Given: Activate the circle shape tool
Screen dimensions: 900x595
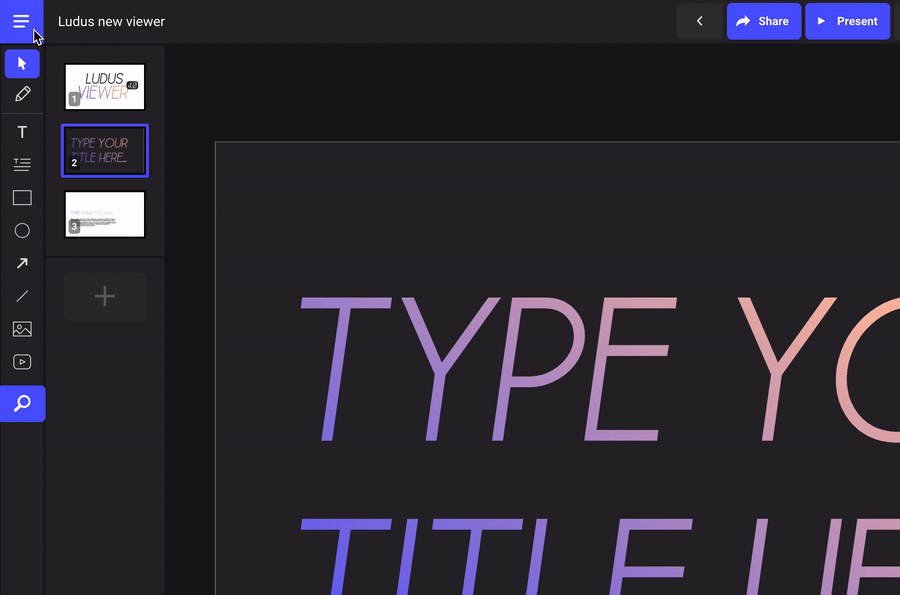Looking at the screenshot, I should click(22, 231).
